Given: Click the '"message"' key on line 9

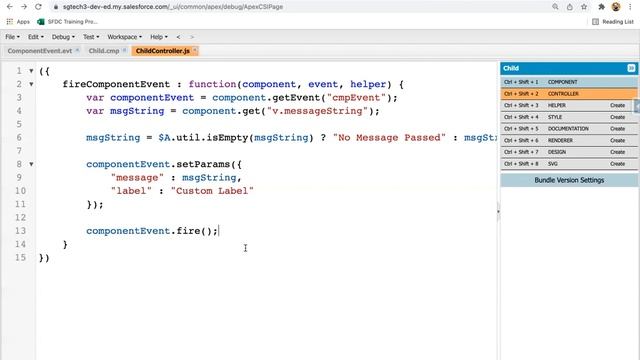Looking at the screenshot, I should [137, 178].
